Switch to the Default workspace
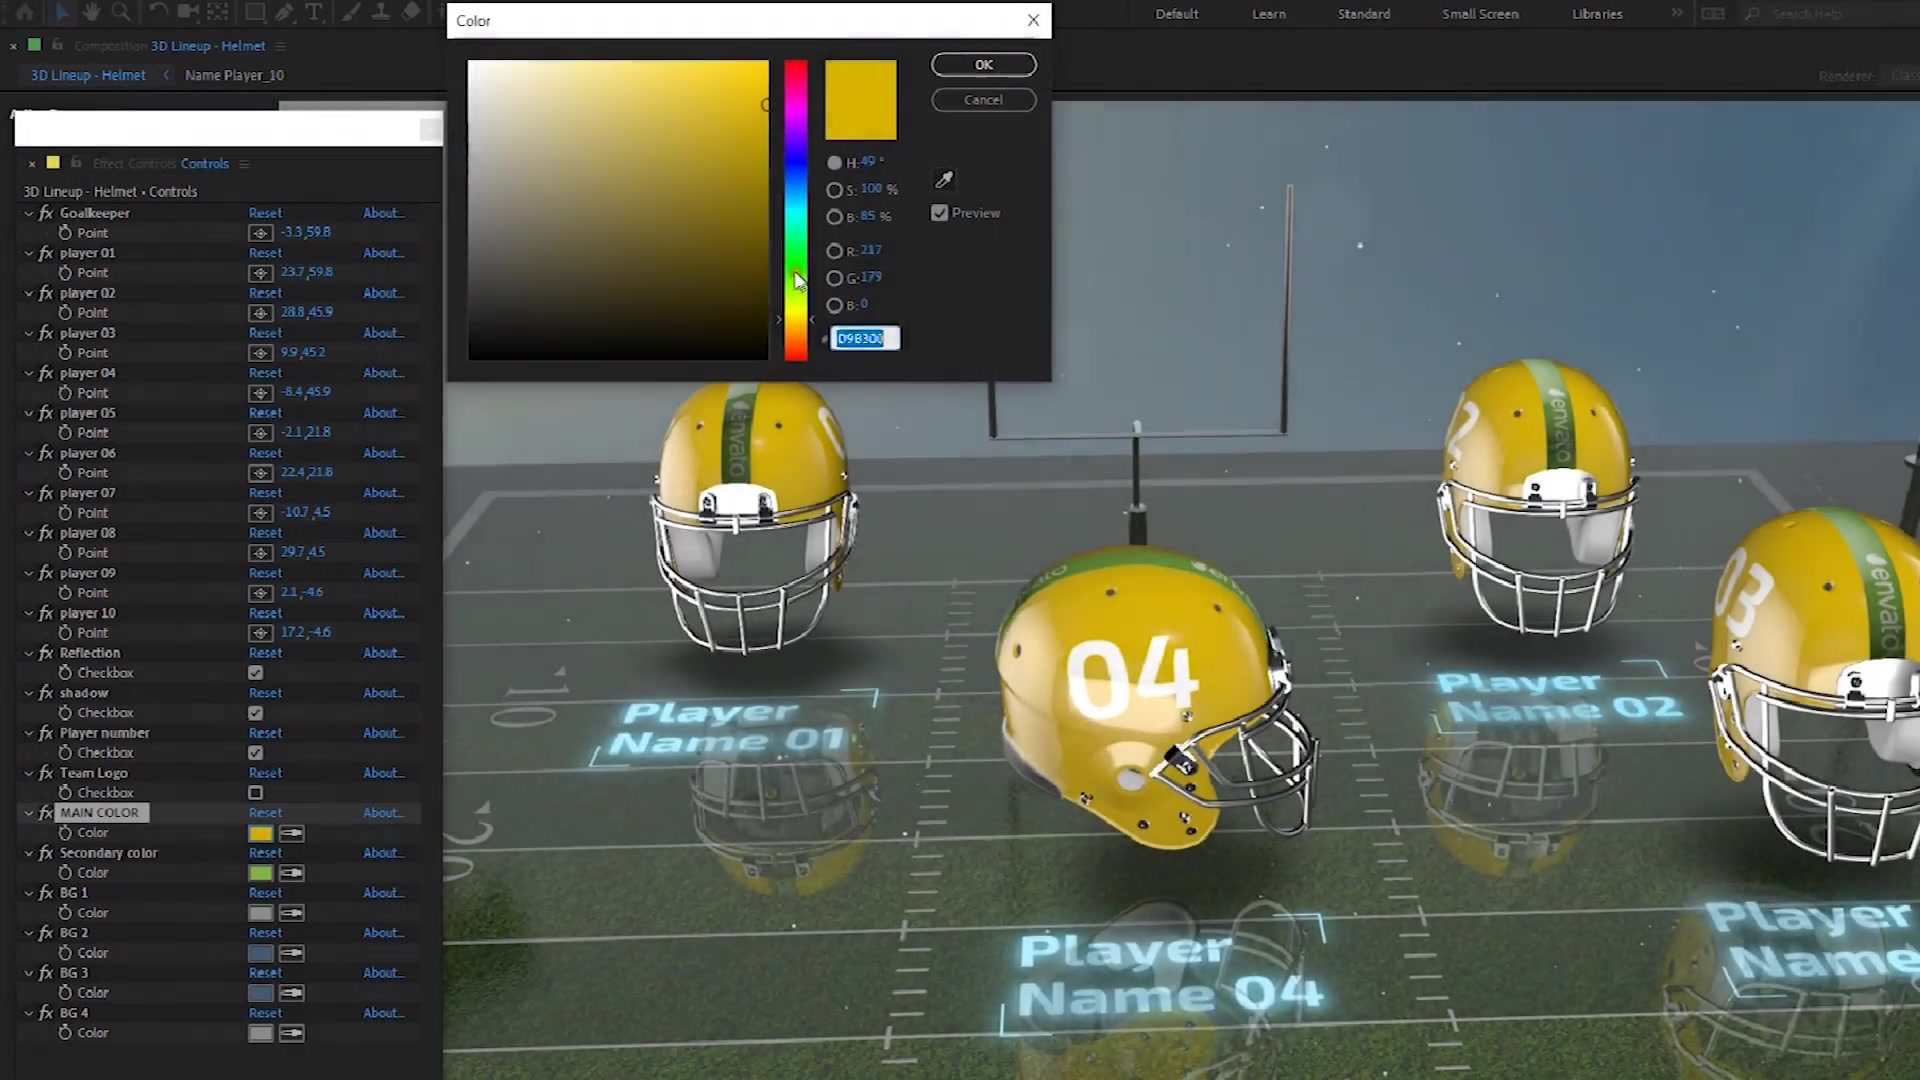Viewport: 1920px width, 1080px height. 1176,14
